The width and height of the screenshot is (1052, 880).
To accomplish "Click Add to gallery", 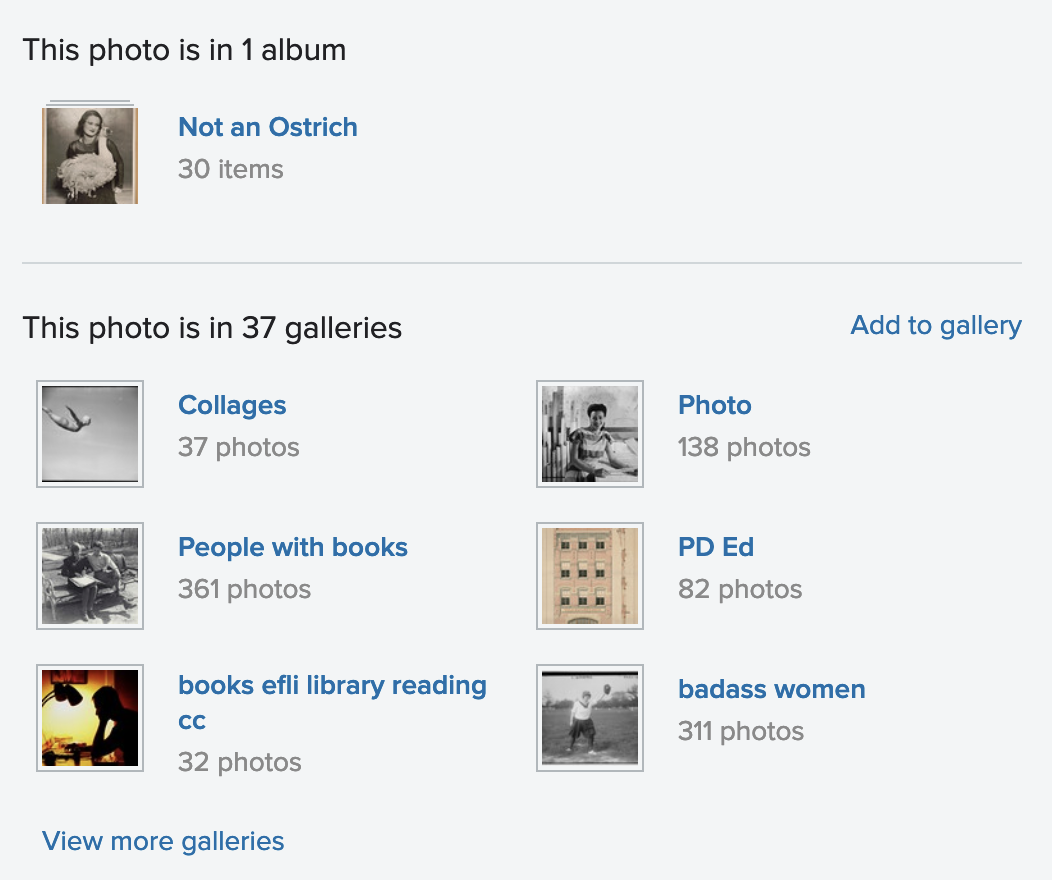I will (935, 325).
